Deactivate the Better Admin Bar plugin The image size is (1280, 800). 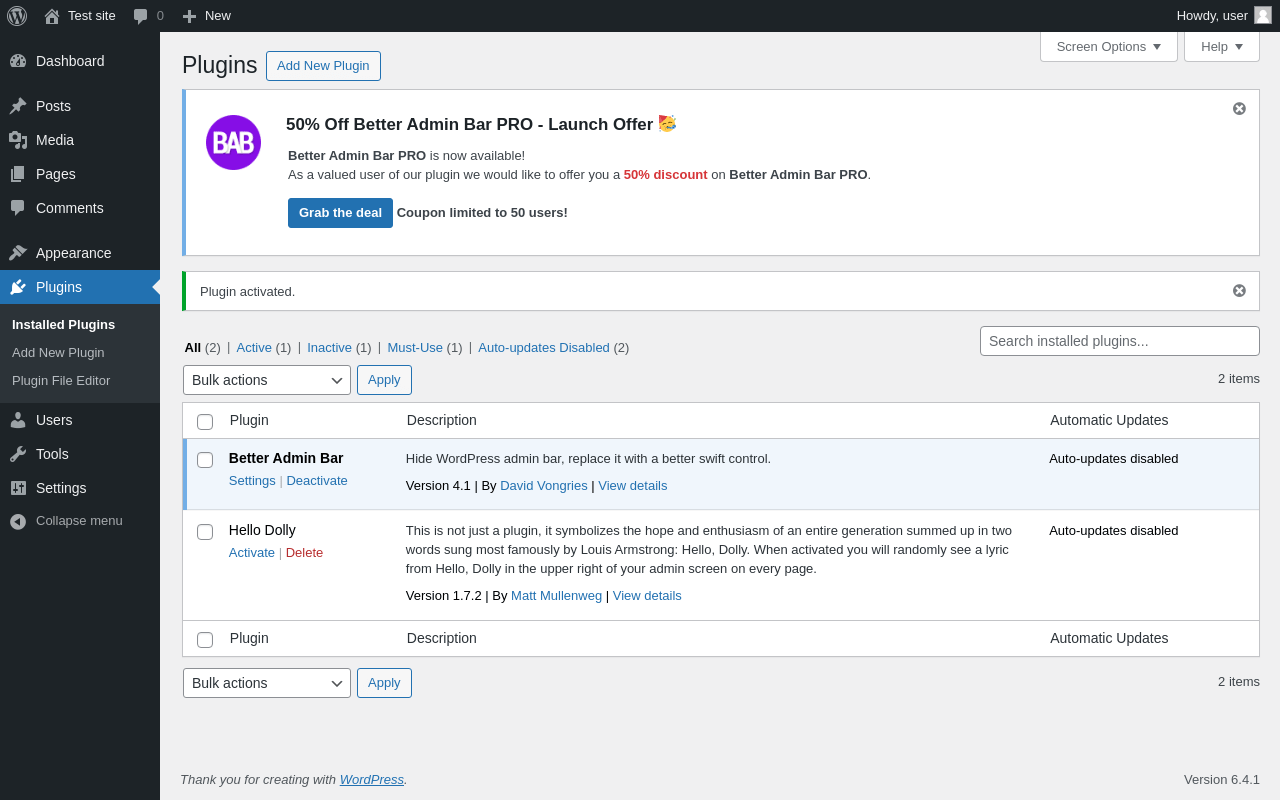(x=317, y=480)
